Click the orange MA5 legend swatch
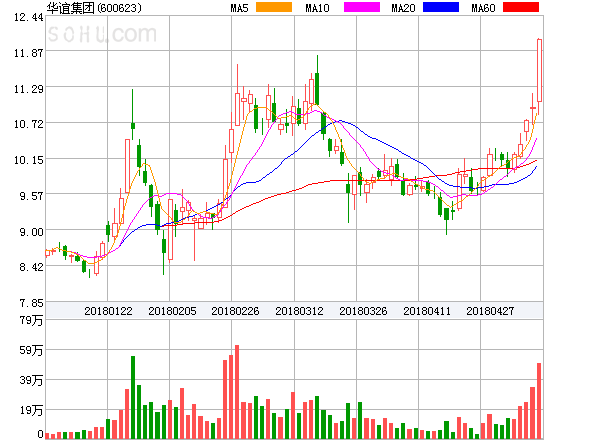 click(x=274, y=7)
